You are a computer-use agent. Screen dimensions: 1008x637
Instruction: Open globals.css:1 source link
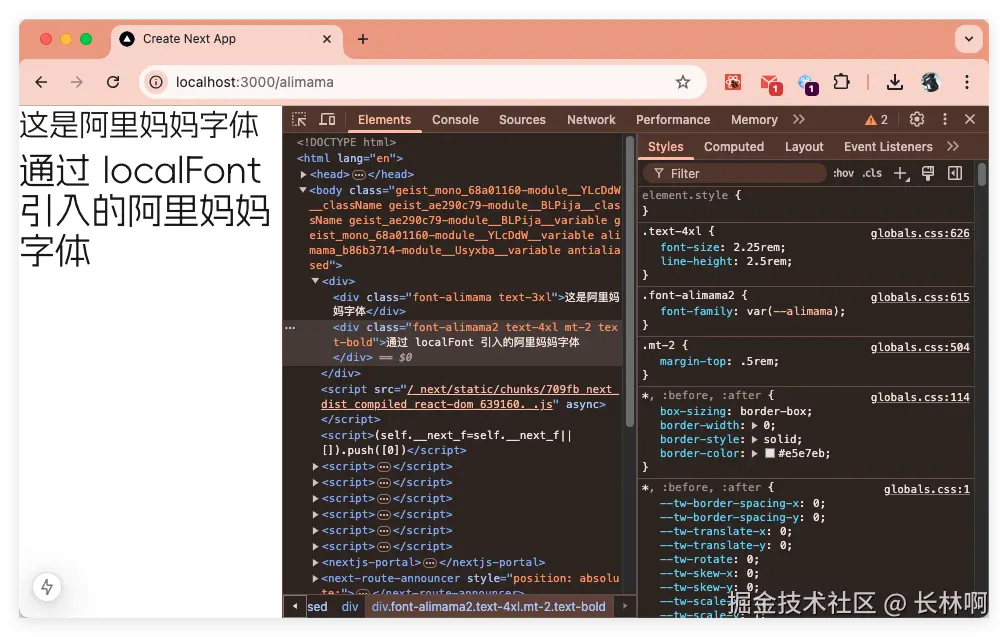point(926,490)
